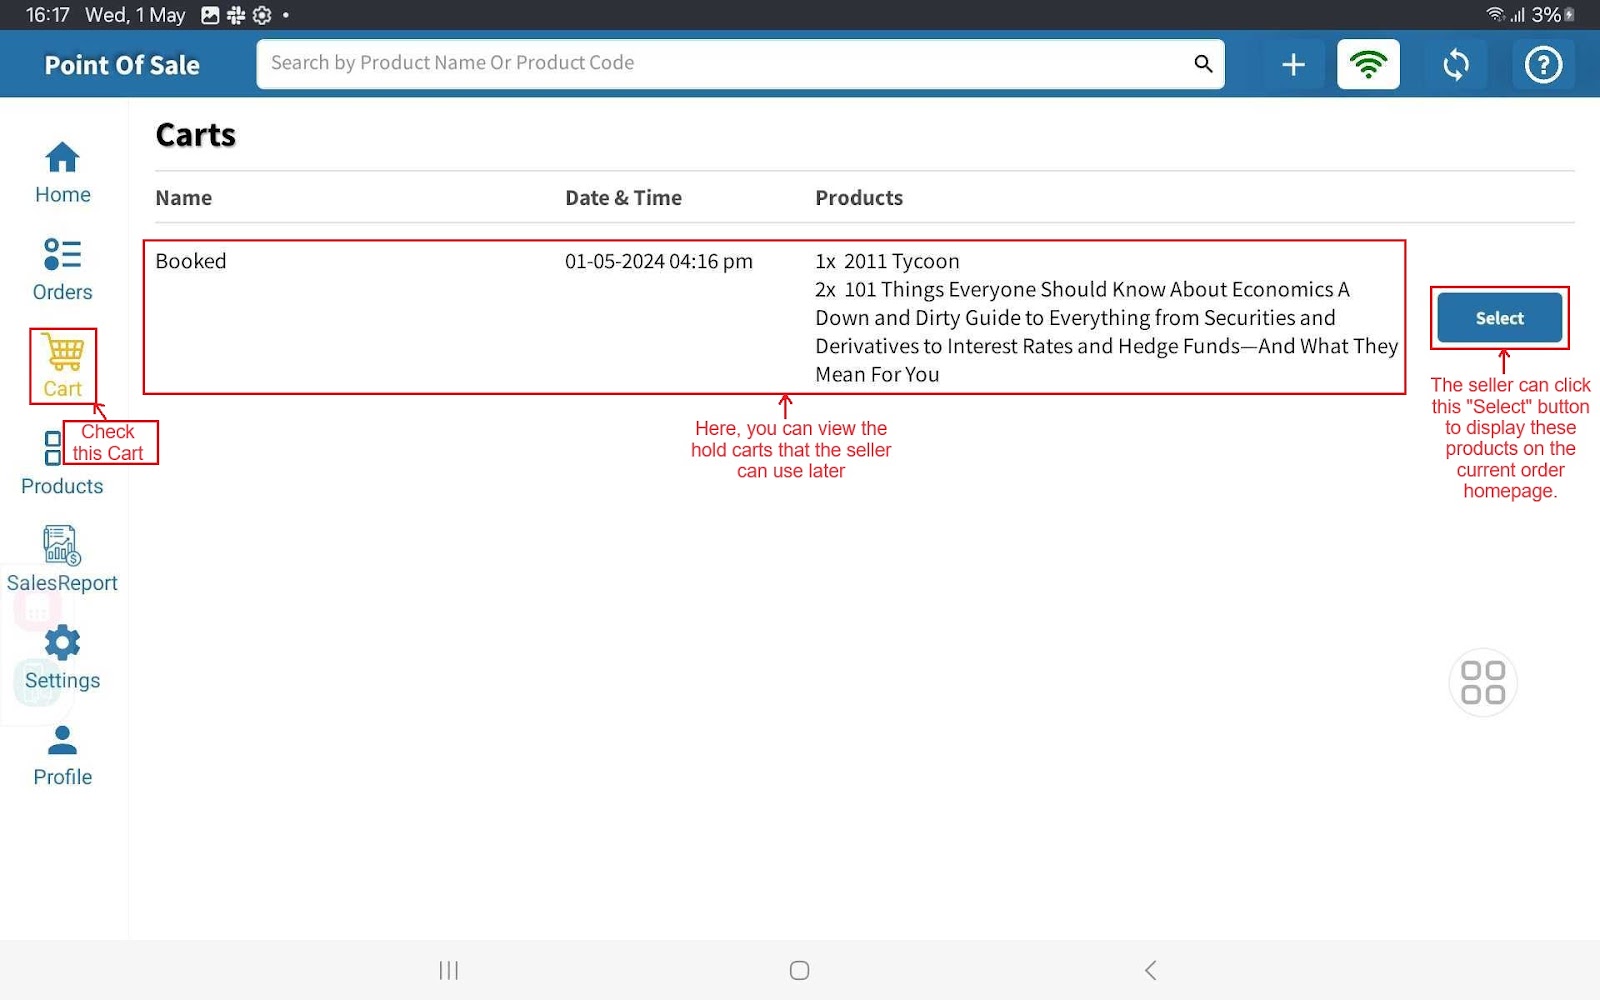Go to the Orders list
The height and width of the screenshot is (1000, 1600).
coord(62,269)
